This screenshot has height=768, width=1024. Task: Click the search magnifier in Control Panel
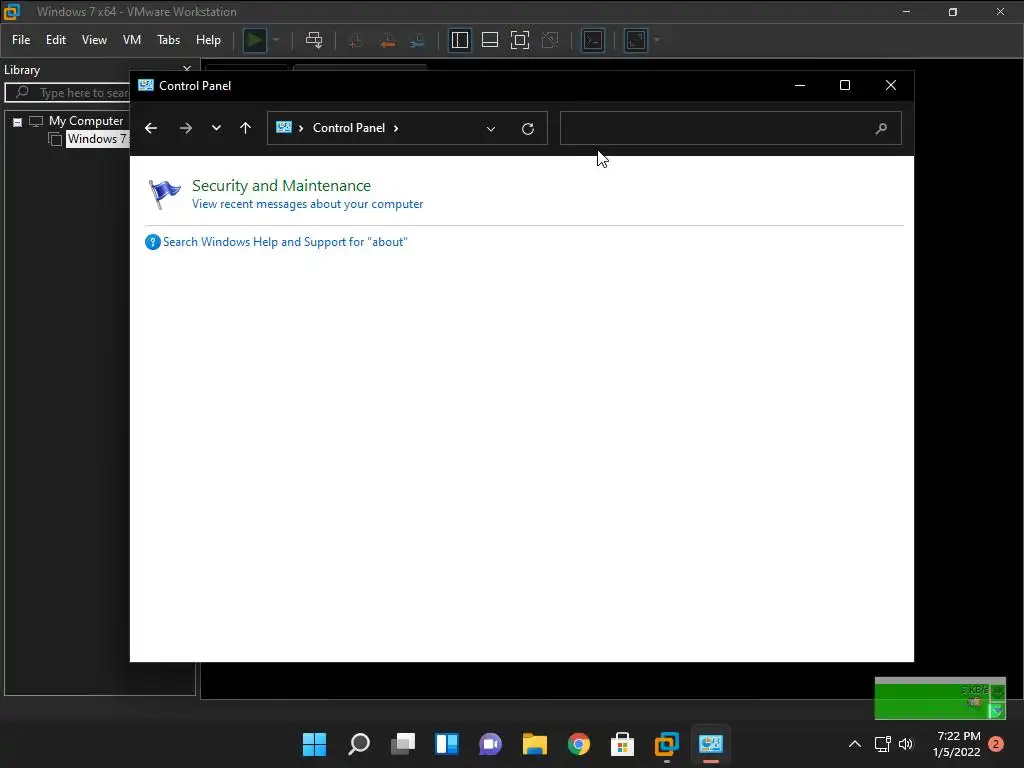coord(881,129)
